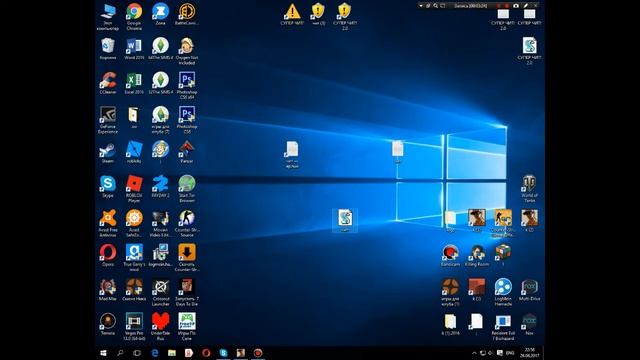The height and width of the screenshot is (360, 640).
Task: Open the Google Chrome desktop shortcut
Action: pos(134,16)
